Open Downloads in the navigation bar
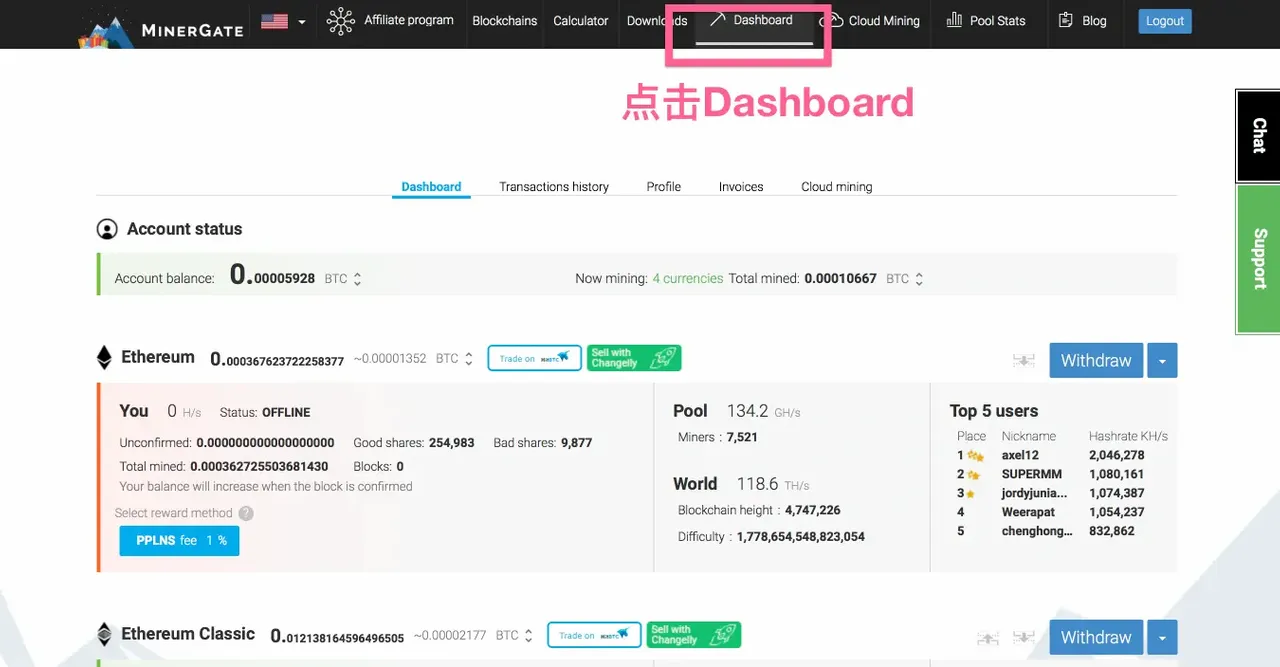This screenshot has height=667, width=1280. point(657,21)
